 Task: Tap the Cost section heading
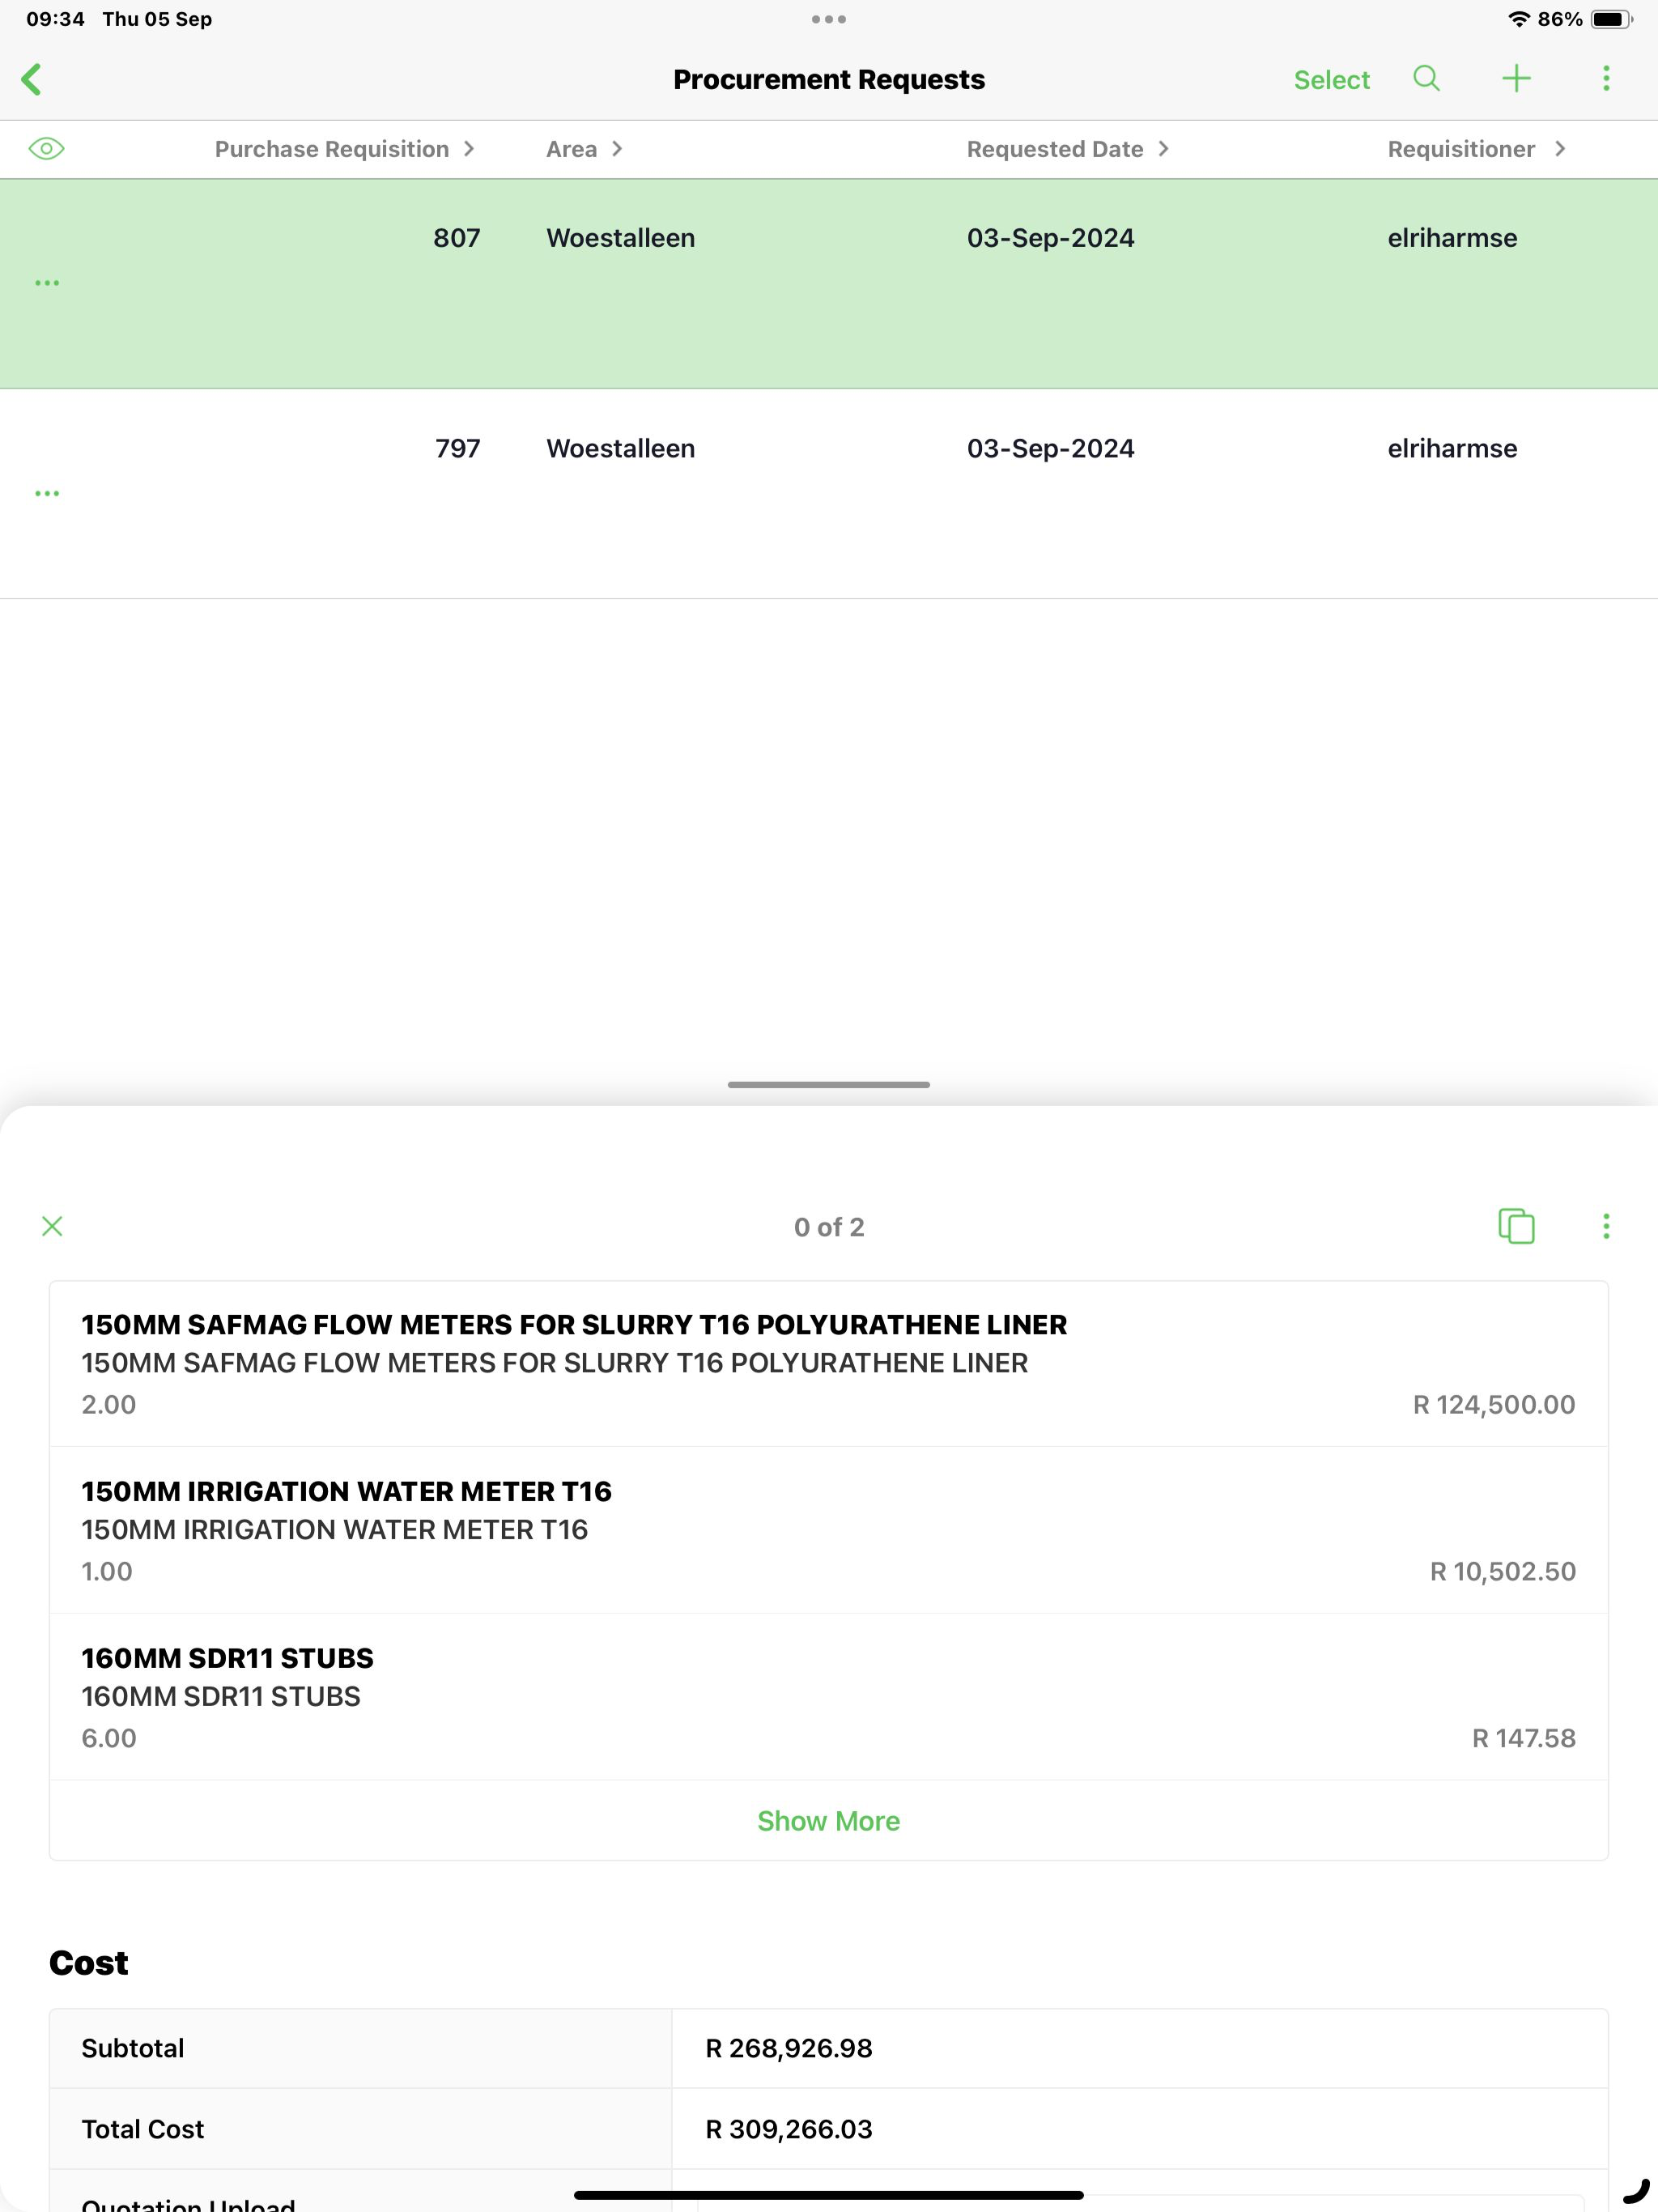pyautogui.click(x=89, y=1963)
